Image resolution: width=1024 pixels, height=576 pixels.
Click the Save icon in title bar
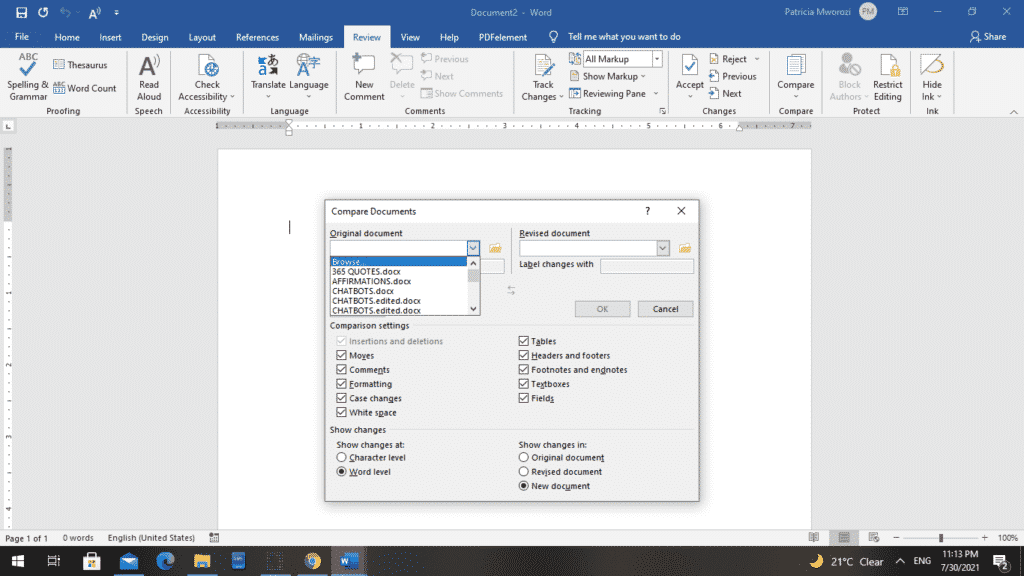pyautogui.click(x=22, y=12)
